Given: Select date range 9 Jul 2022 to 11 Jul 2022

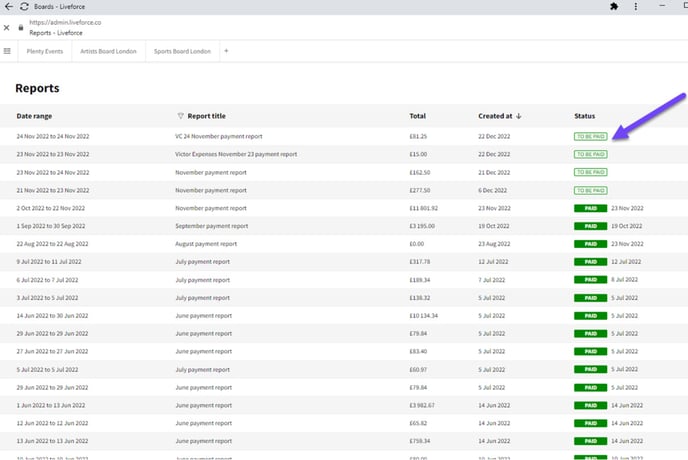Looking at the screenshot, I should (x=49, y=262).
